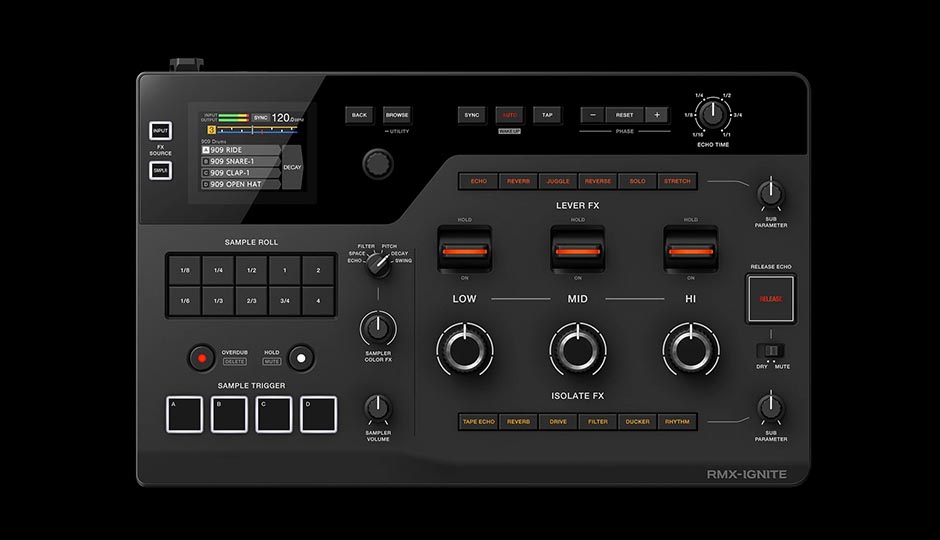The height and width of the screenshot is (540, 940).
Task: Select the DUCKER Isolate FX type
Action: (637, 422)
